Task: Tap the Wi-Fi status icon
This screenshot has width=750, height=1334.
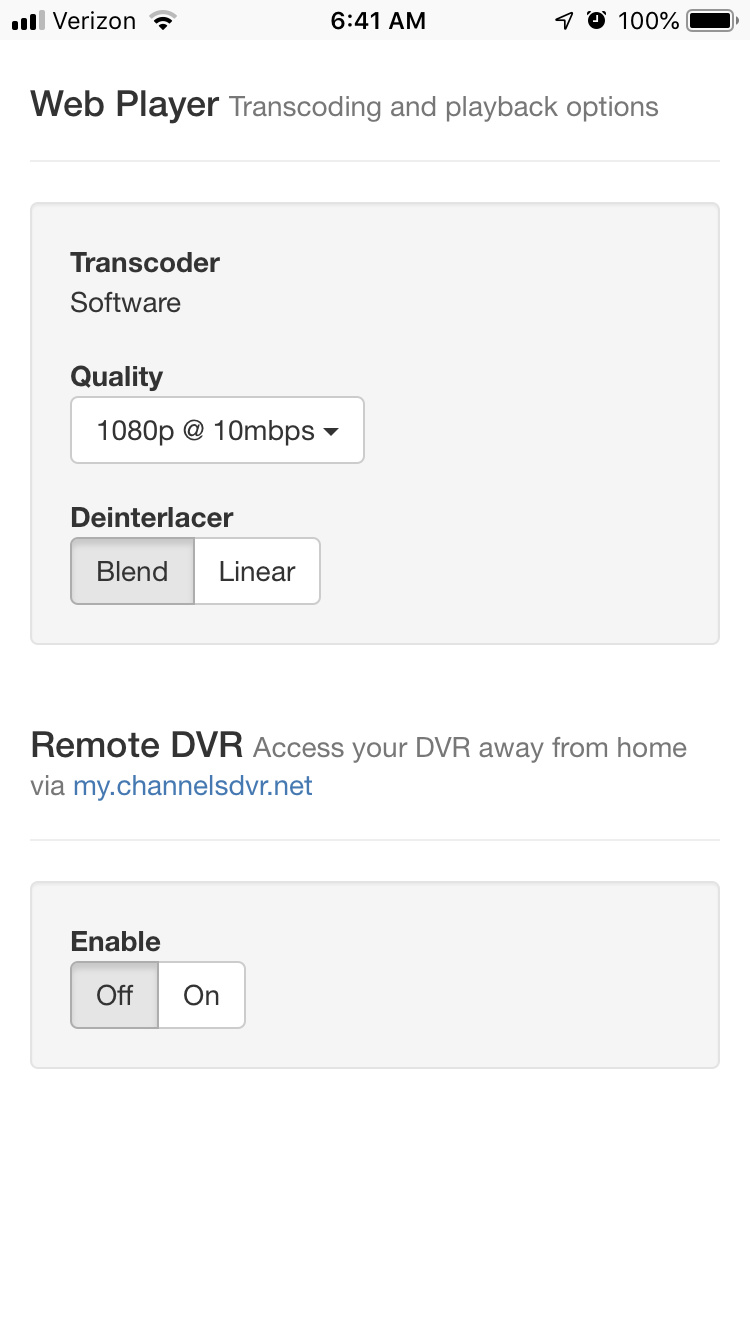Action: [x=160, y=20]
